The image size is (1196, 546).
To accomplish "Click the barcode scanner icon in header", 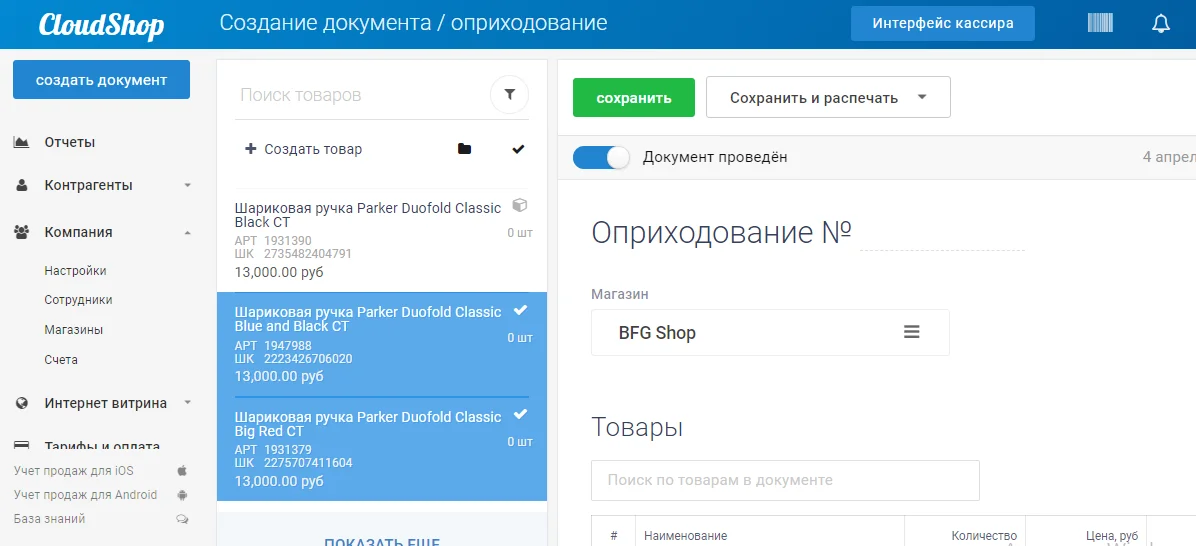I will [1100, 23].
